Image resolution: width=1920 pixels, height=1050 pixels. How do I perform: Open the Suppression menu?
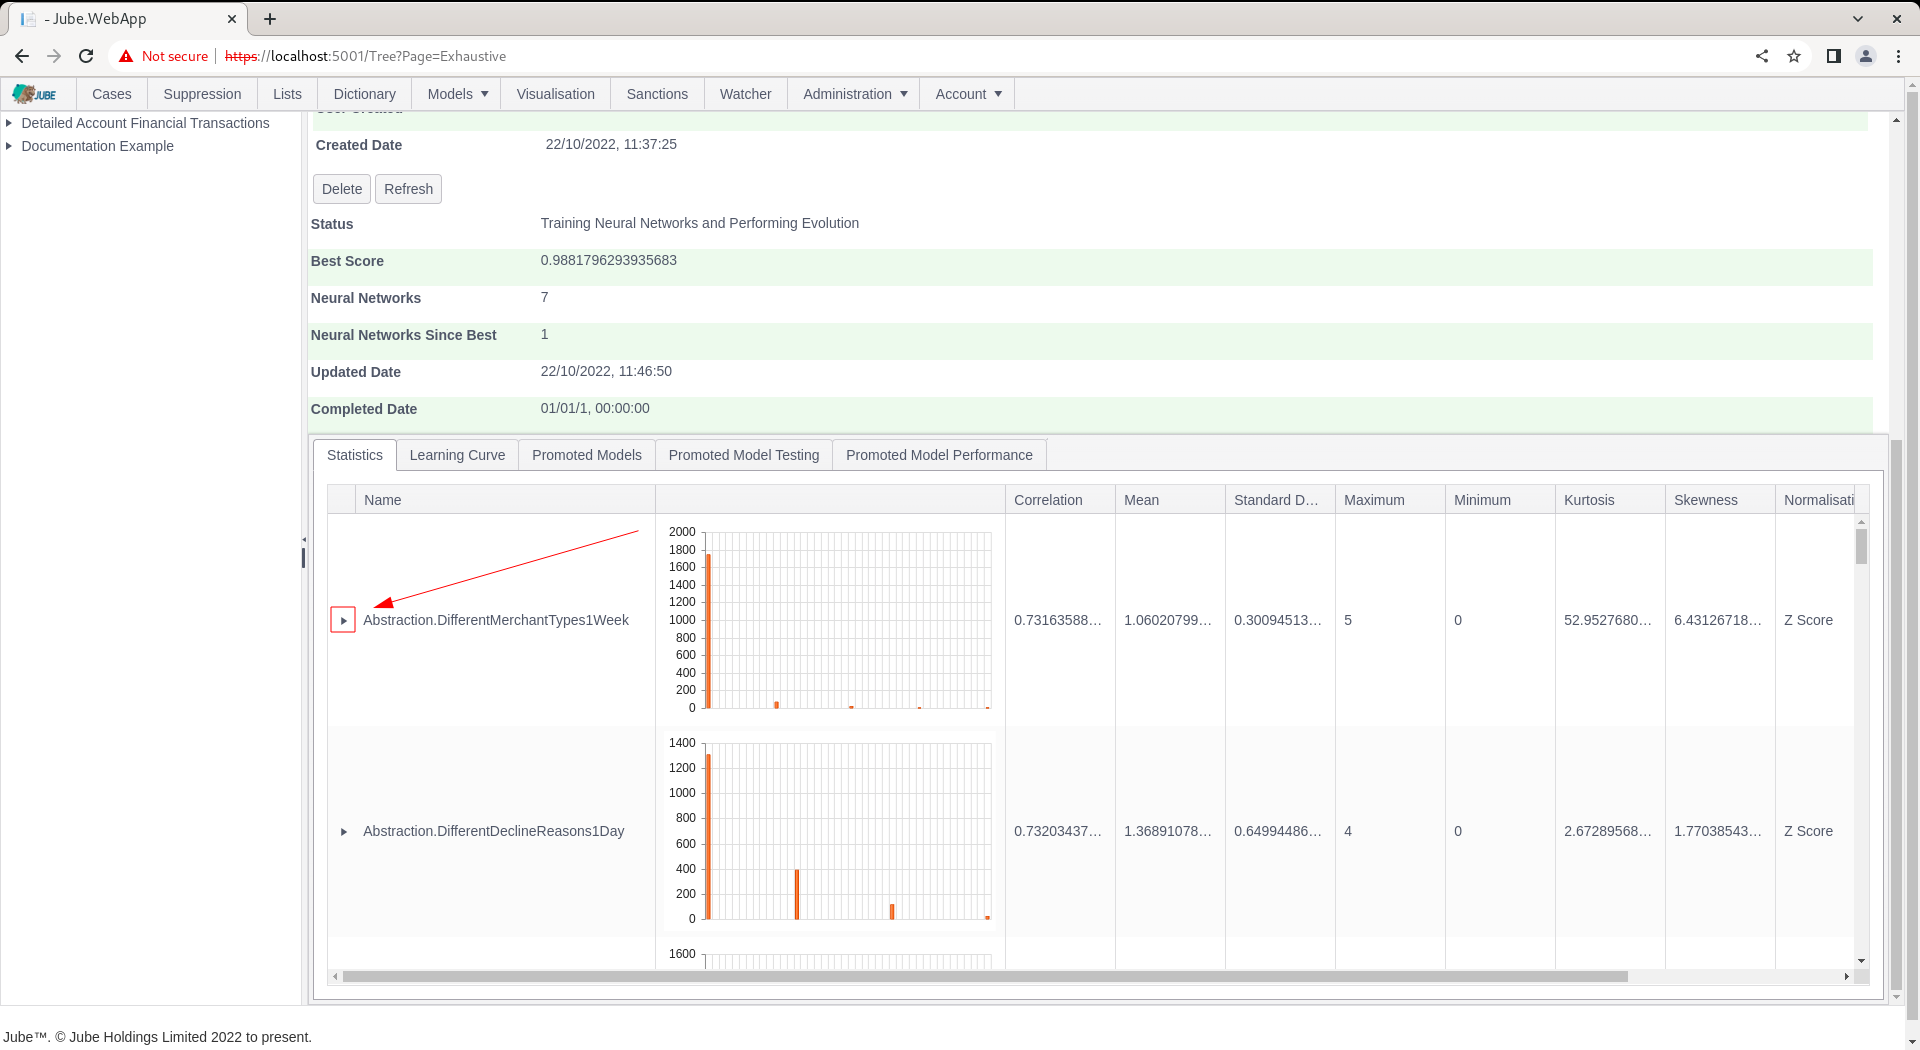point(202,94)
